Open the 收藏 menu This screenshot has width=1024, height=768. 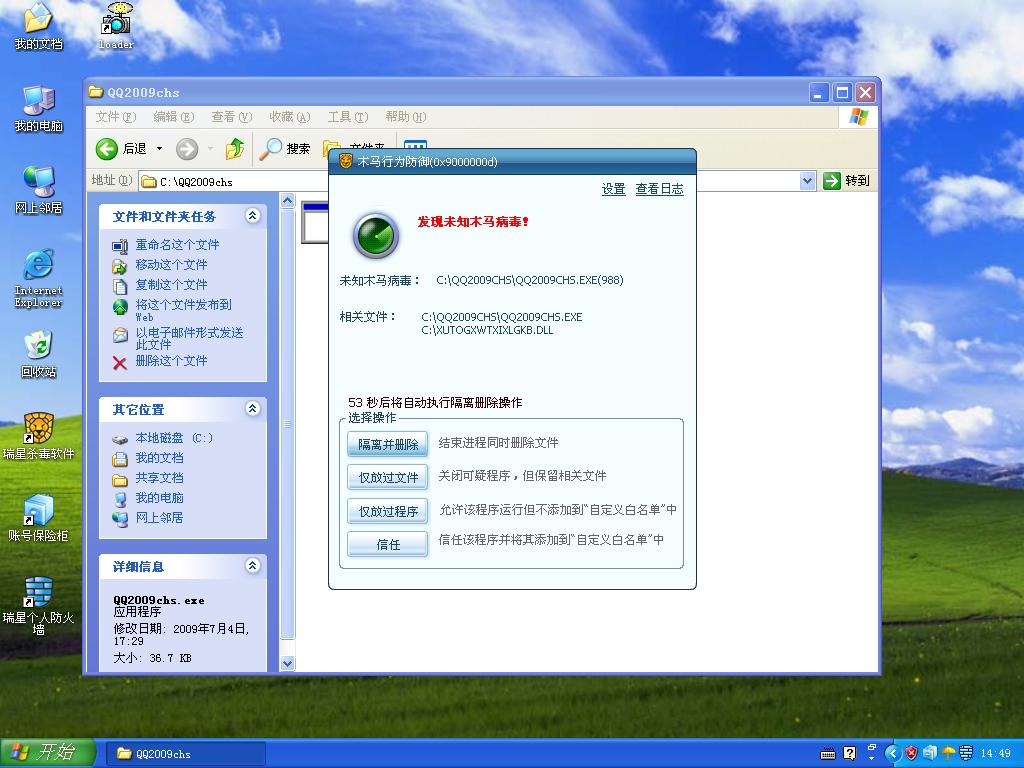click(289, 117)
